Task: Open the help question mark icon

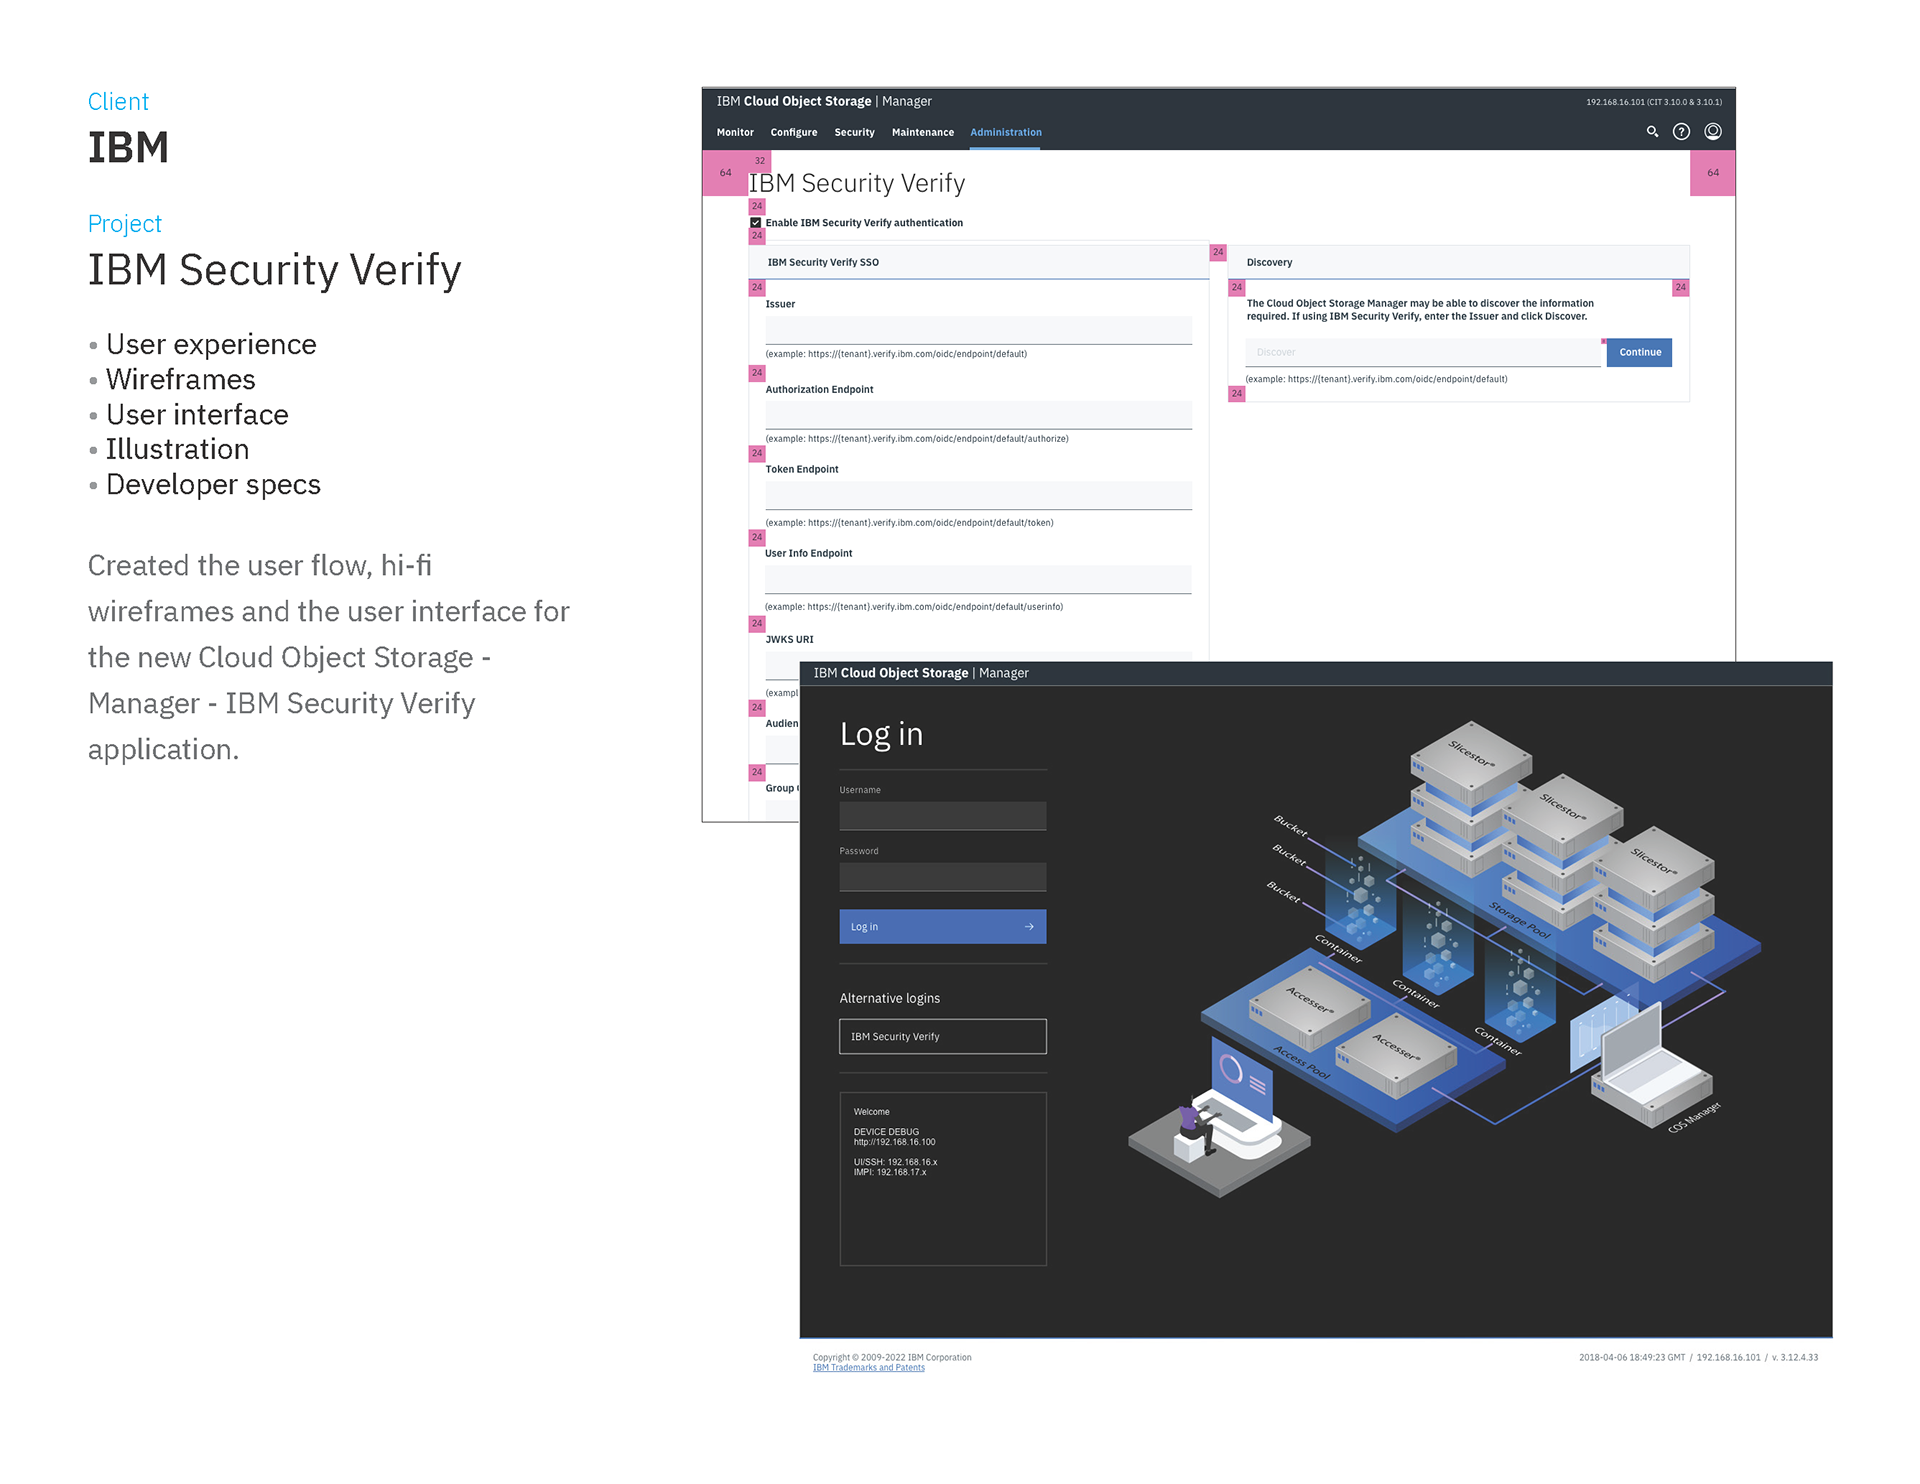Action: pyautogui.click(x=1682, y=132)
